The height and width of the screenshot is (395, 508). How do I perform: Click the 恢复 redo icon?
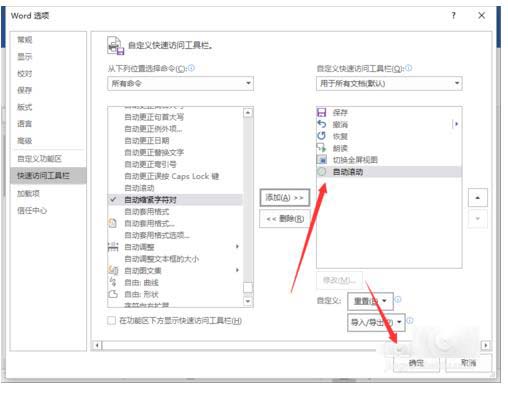(321, 136)
